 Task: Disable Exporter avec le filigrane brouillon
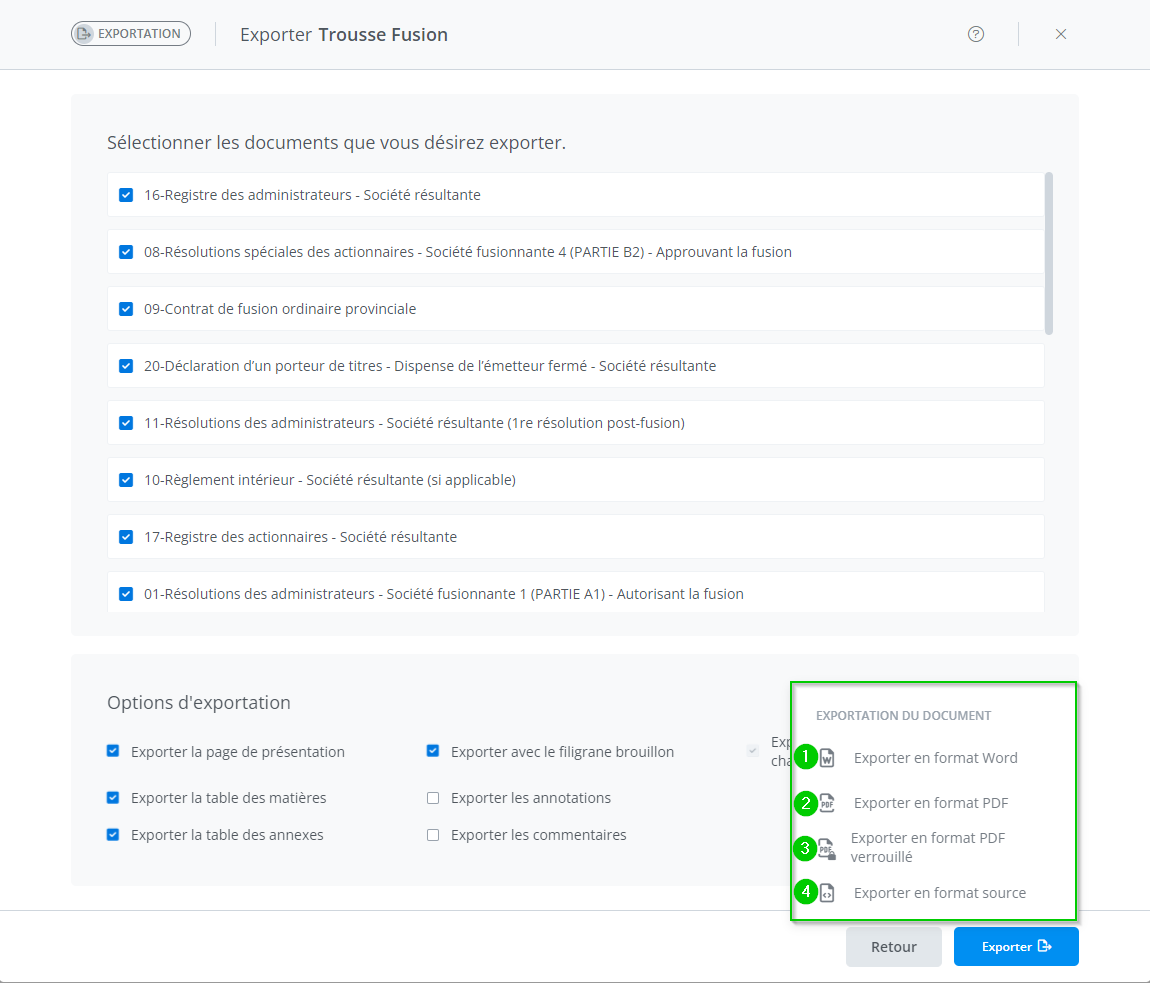click(x=433, y=751)
